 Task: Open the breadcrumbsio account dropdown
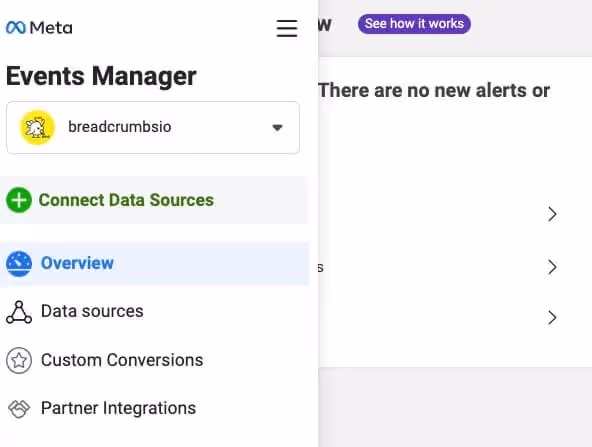(153, 128)
